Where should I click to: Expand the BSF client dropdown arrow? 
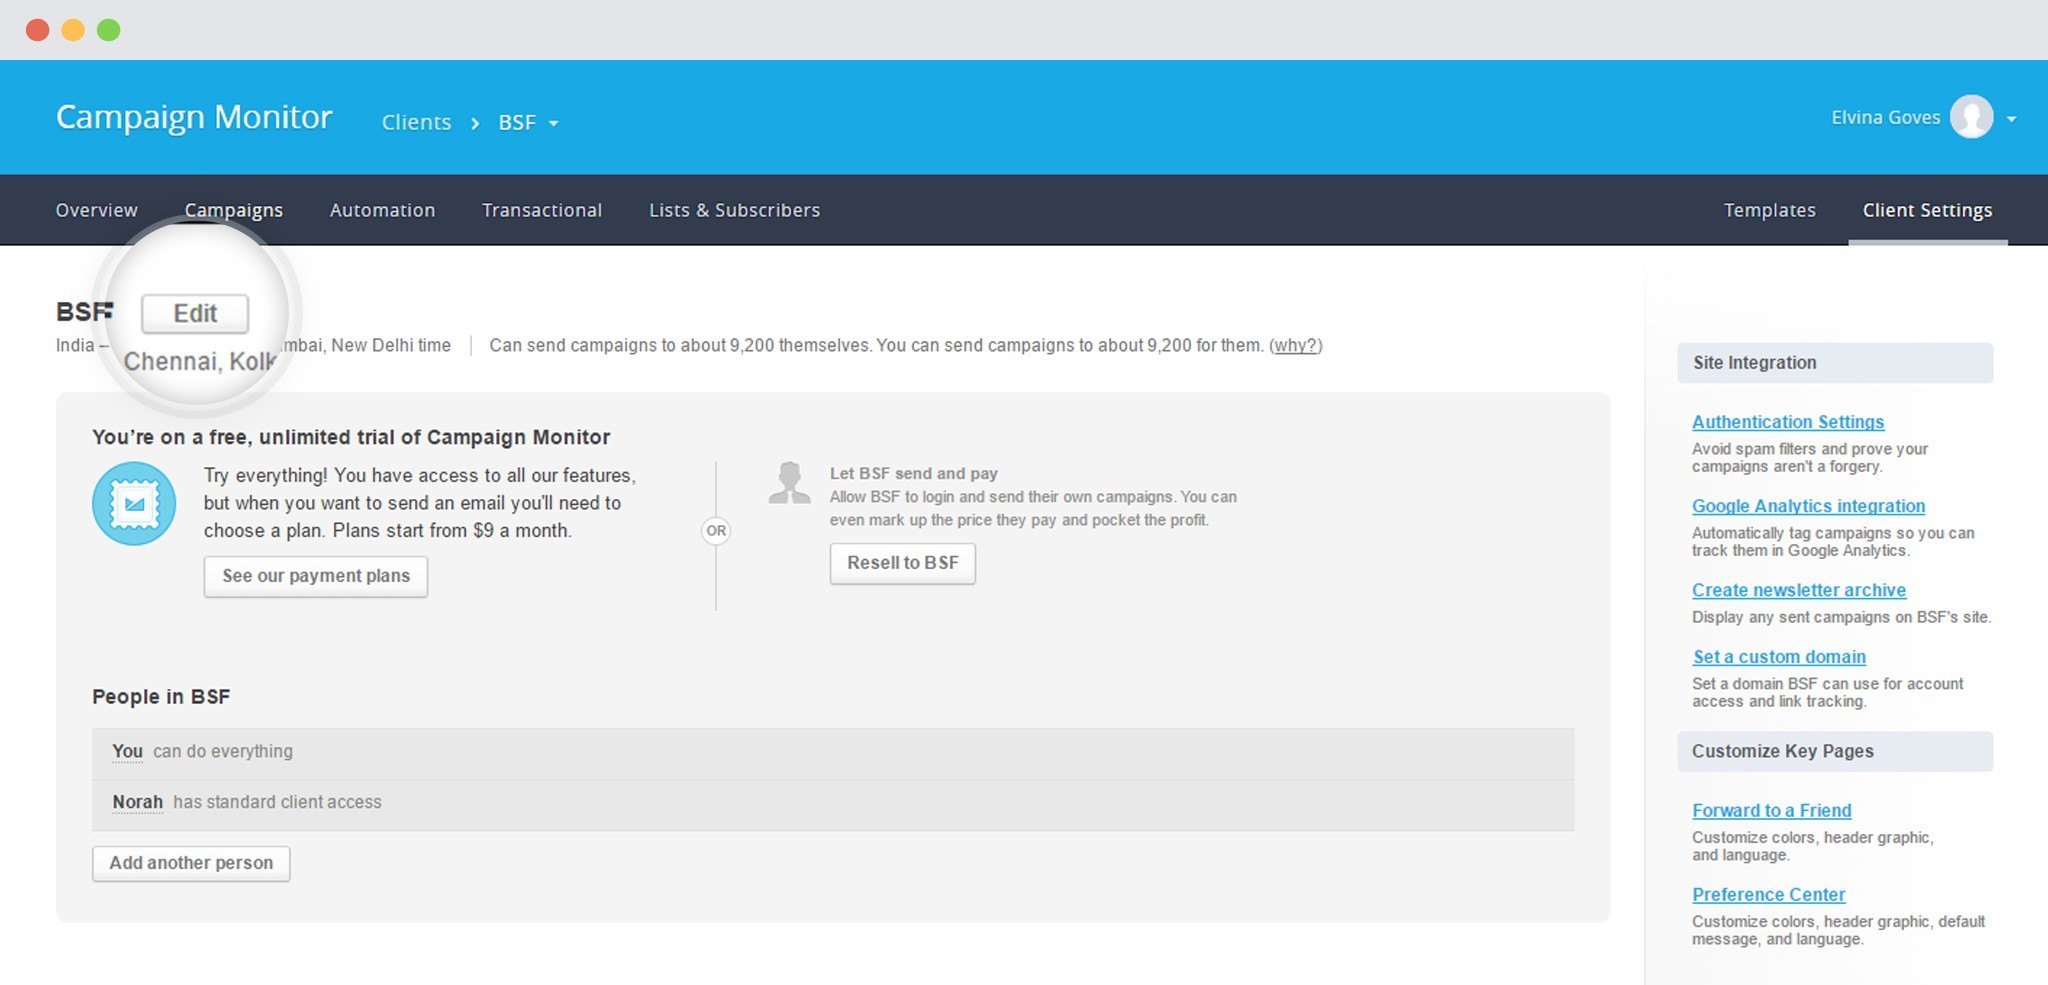point(554,123)
